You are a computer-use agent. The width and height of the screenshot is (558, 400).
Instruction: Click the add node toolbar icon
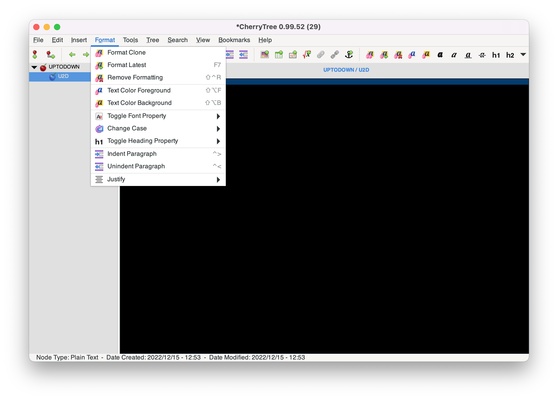point(35,54)
